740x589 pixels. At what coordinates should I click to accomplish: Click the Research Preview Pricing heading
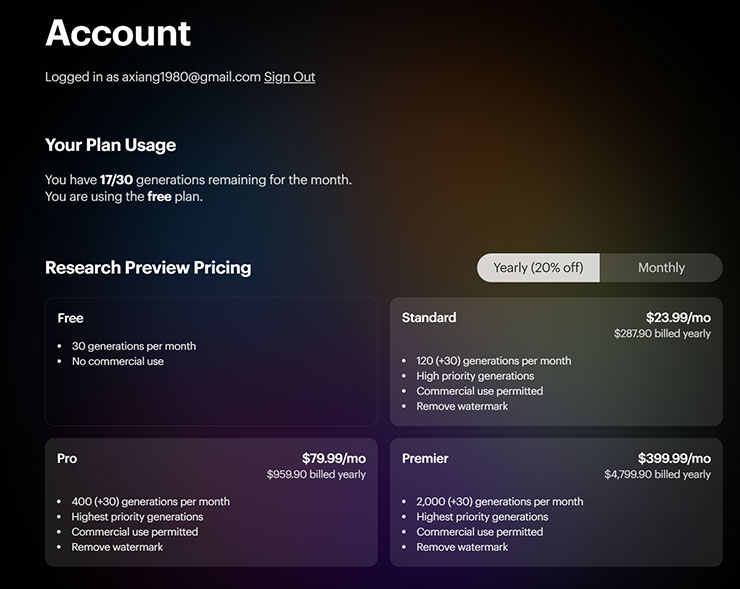pyautogui.click(x=148, y=268)
